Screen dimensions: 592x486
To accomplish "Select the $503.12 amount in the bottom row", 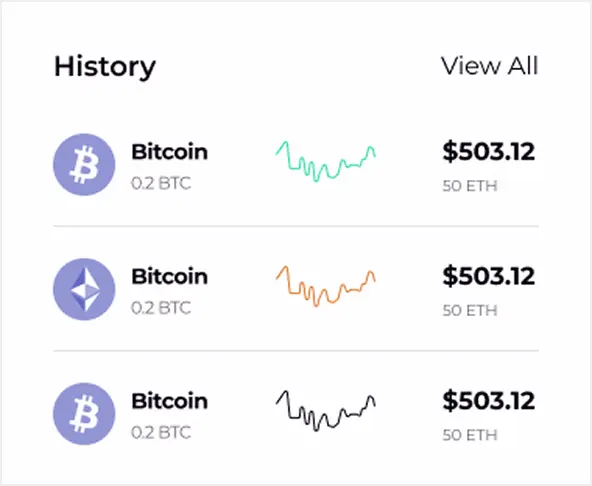I will (x=489, y=401).
